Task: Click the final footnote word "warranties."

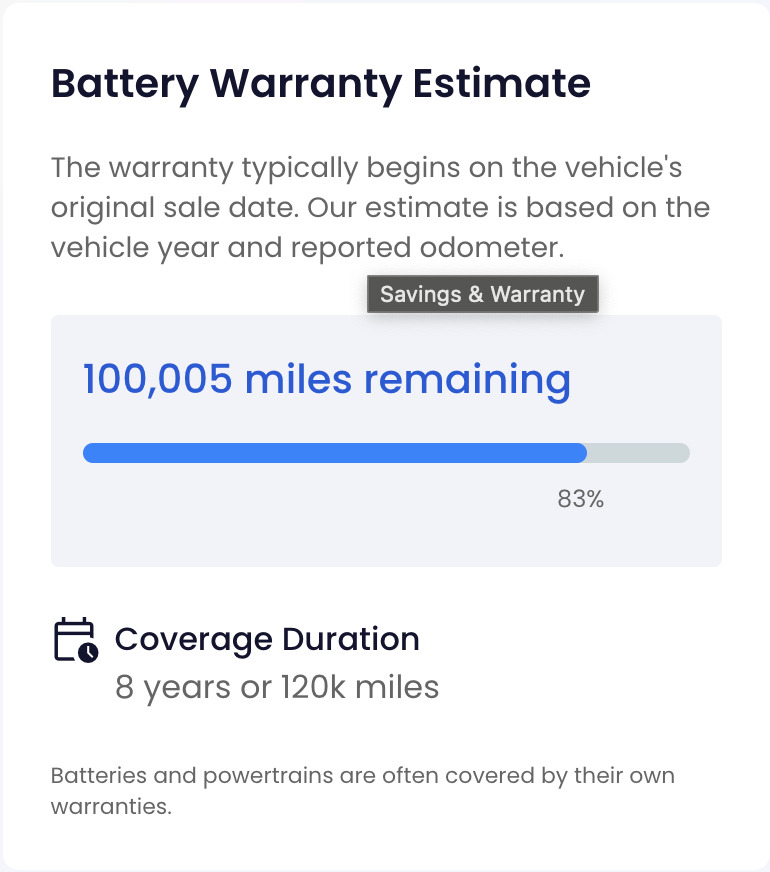Action: [111, 806]
